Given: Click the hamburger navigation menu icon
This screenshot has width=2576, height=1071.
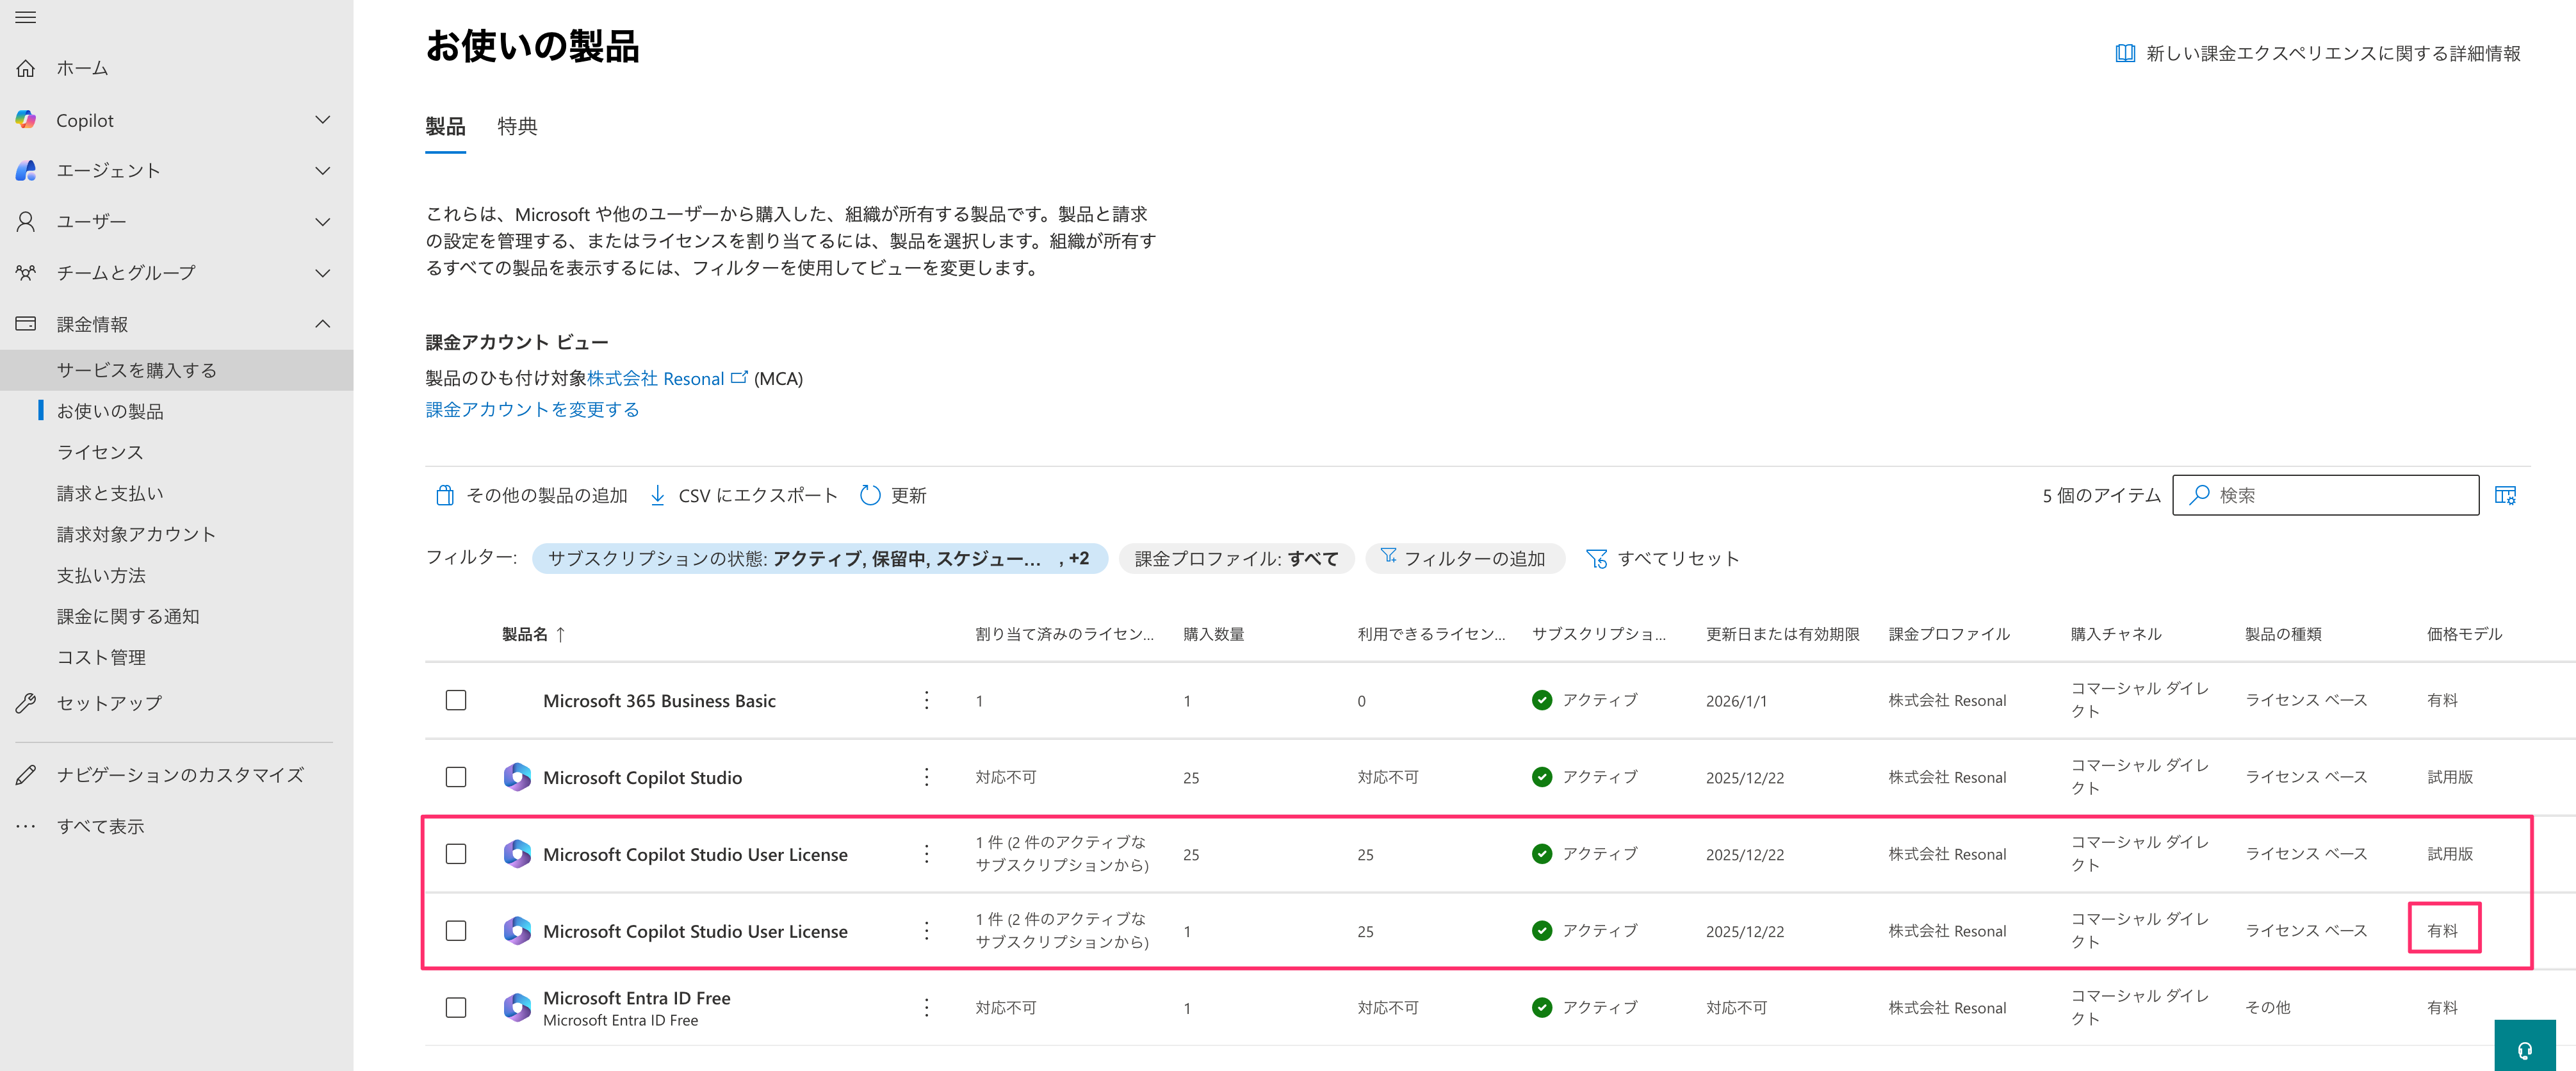Looking at the screenshot, I should (x=26, y=17).
